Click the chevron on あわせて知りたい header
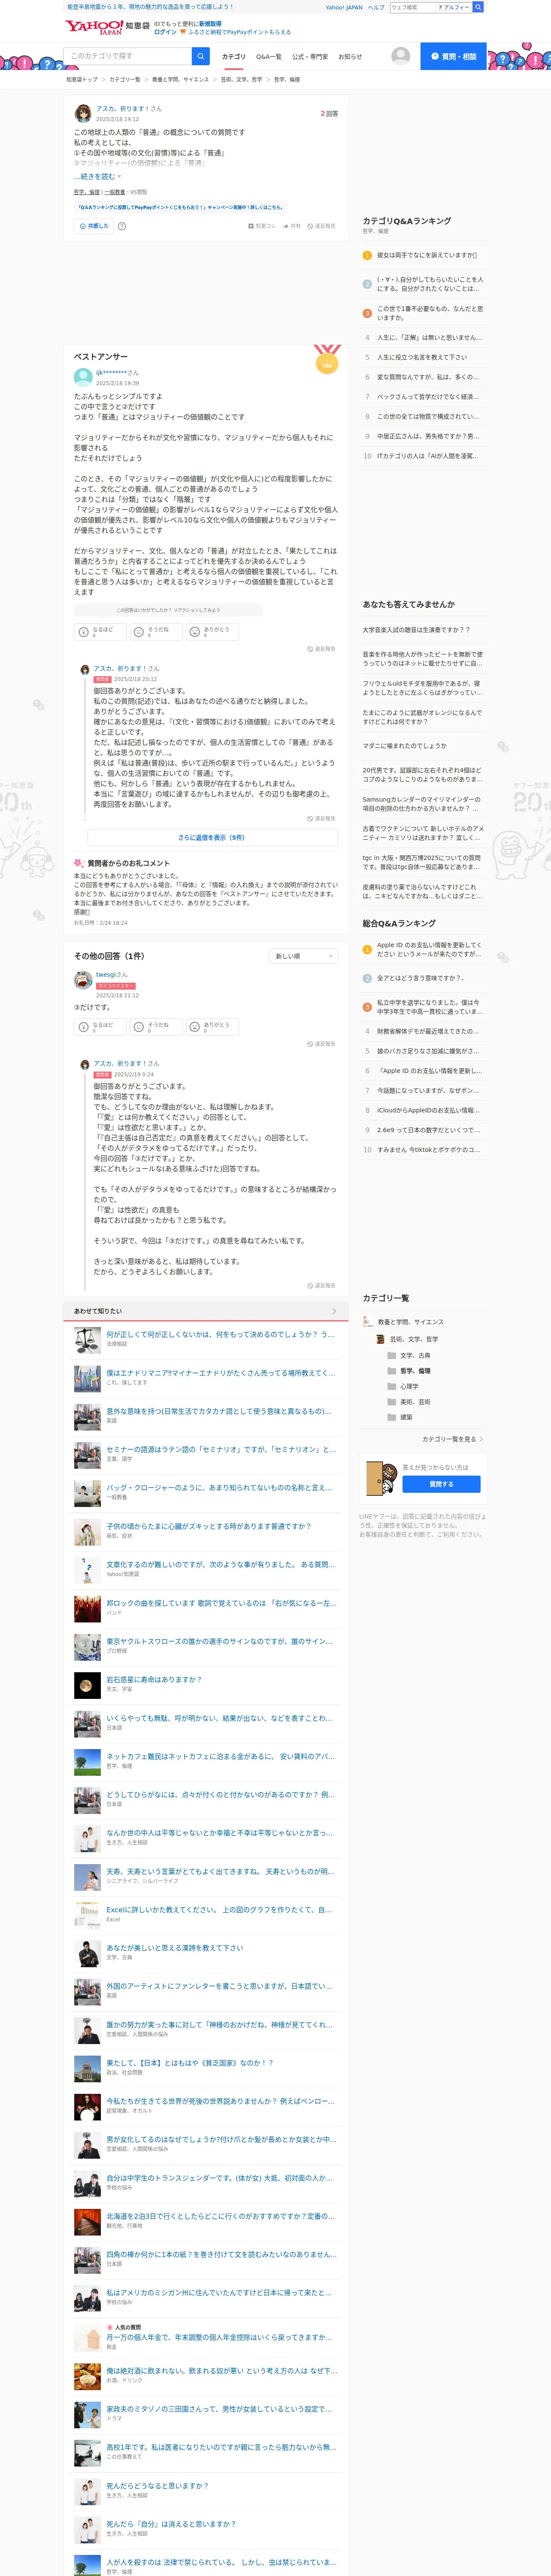The width and height of the screenshot is (551, 2576). (x=333, y=1311)
